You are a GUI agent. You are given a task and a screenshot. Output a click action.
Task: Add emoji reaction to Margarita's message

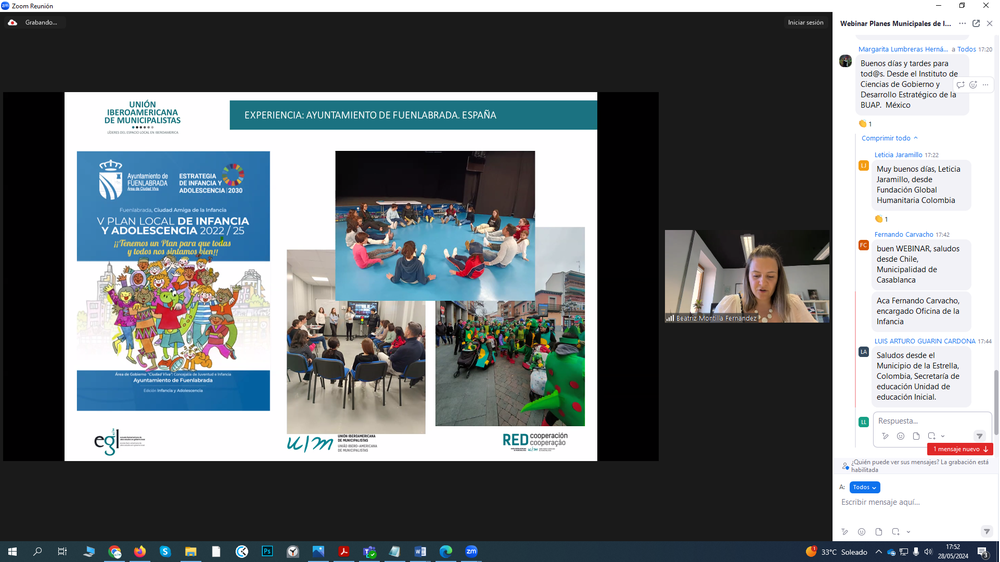(973, 85)
